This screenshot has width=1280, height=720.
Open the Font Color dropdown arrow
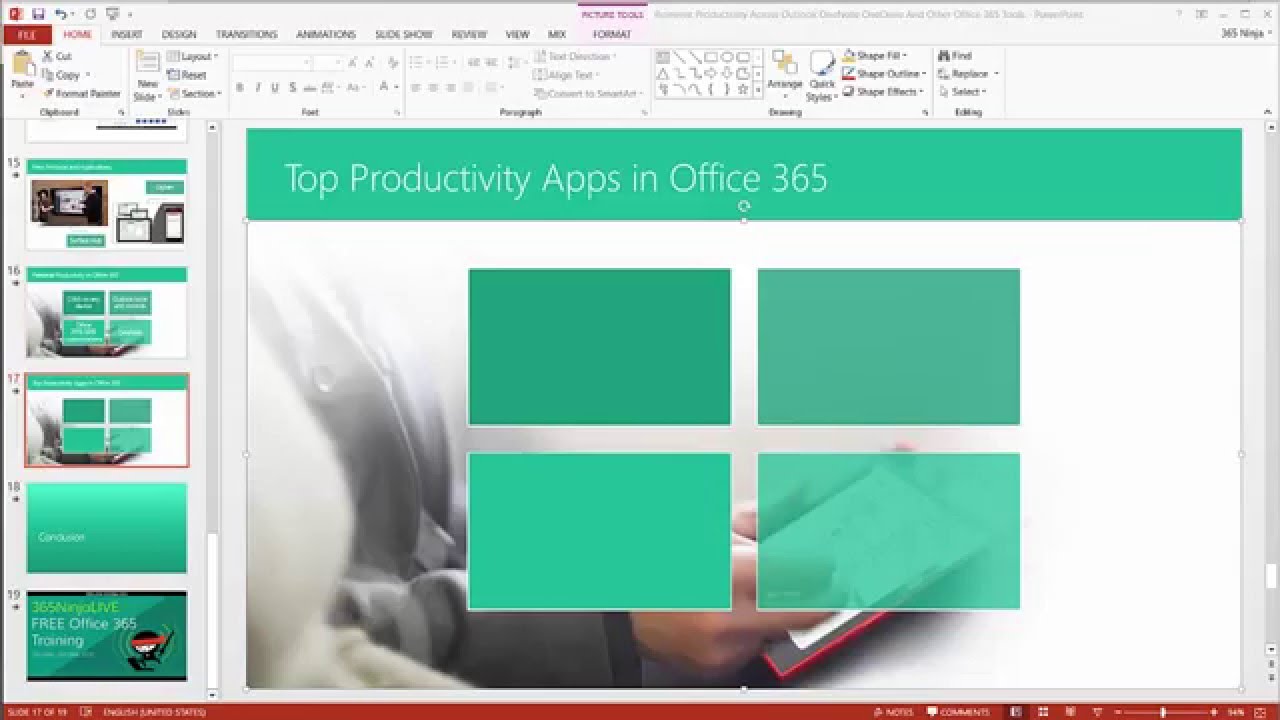tap(394, 88)
